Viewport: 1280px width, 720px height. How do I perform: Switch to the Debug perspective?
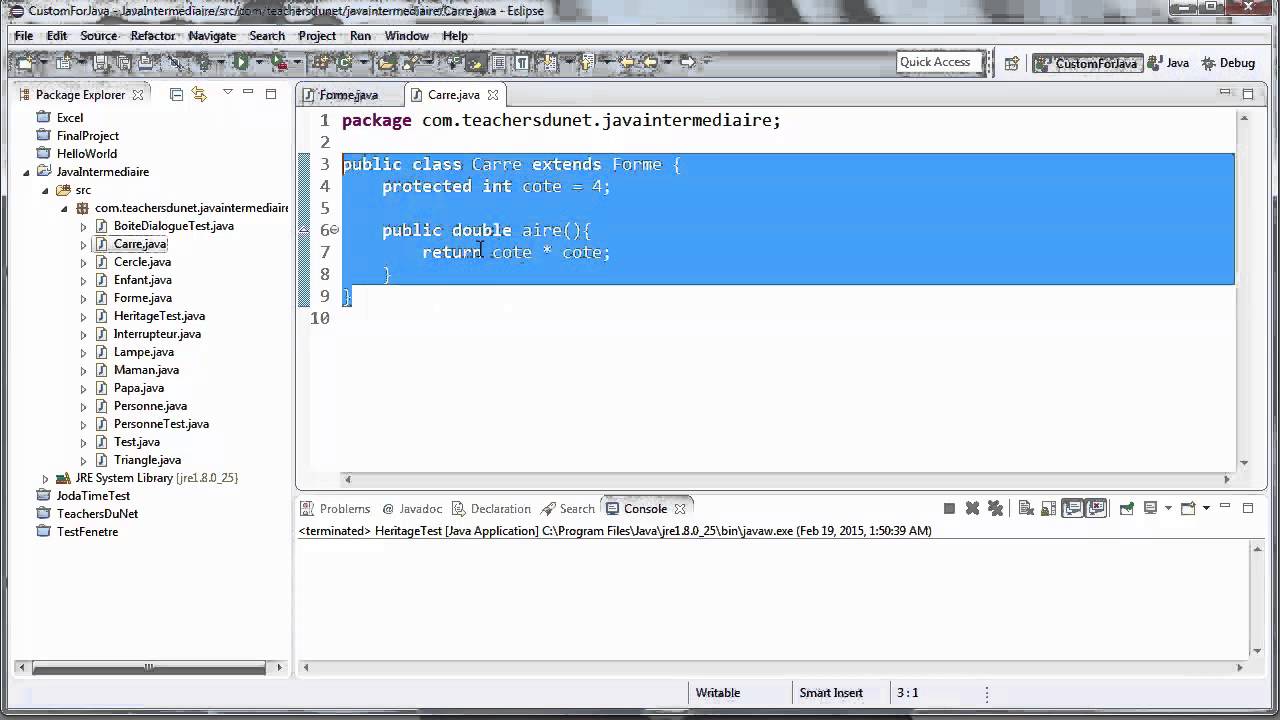pos(1228,63)
